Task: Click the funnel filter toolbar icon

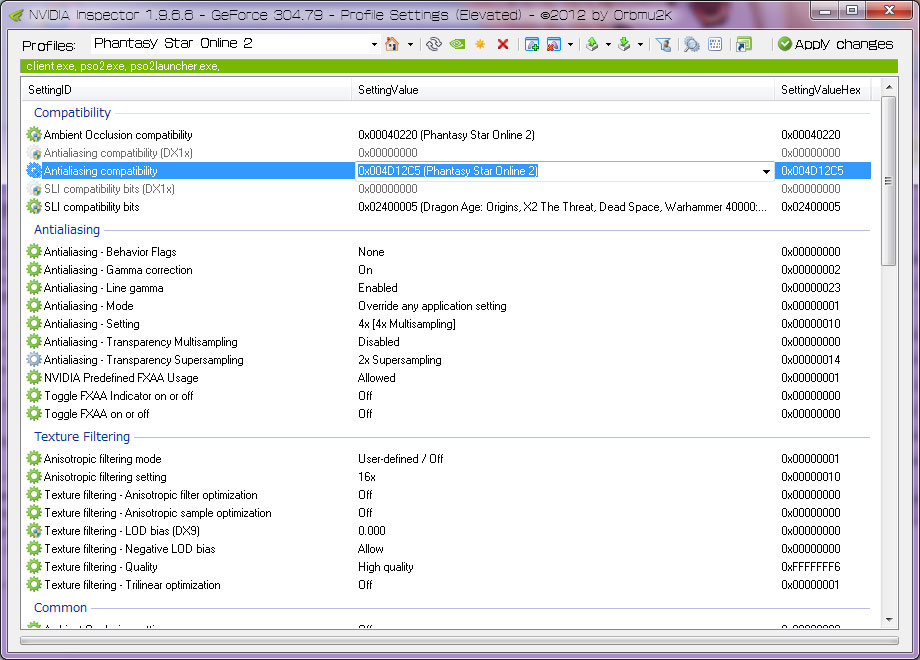Action: click(x=664, y=44)
